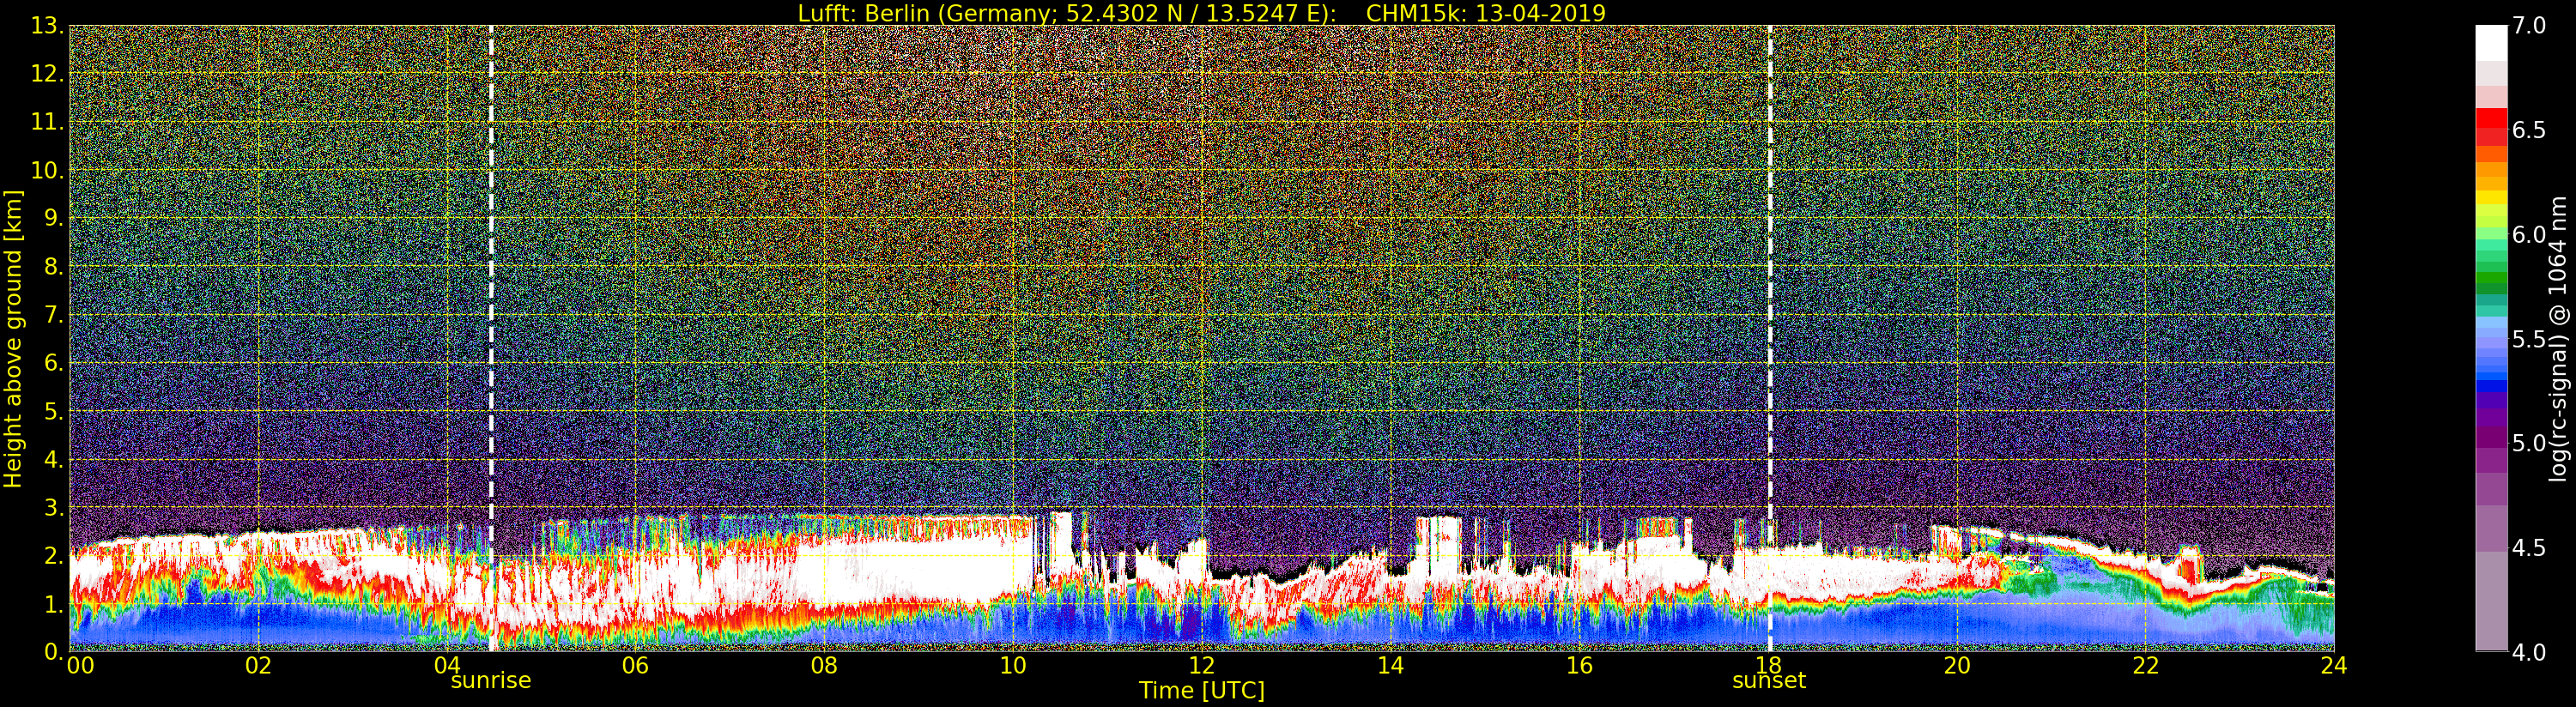Click the 24 hour tick on the time axis
This screenshot has width=2576, height=707.
(x=2333, y=666)
